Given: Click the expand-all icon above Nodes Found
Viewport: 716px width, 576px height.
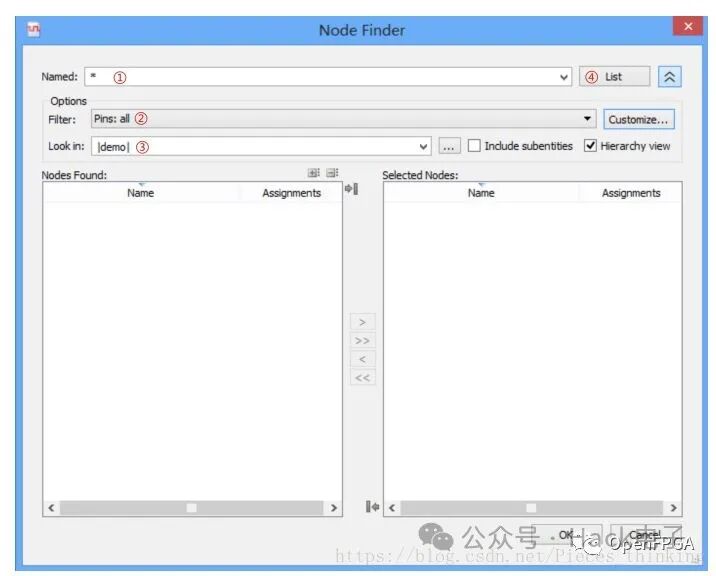Looking at the screenshot, I should tap(314, 174).
